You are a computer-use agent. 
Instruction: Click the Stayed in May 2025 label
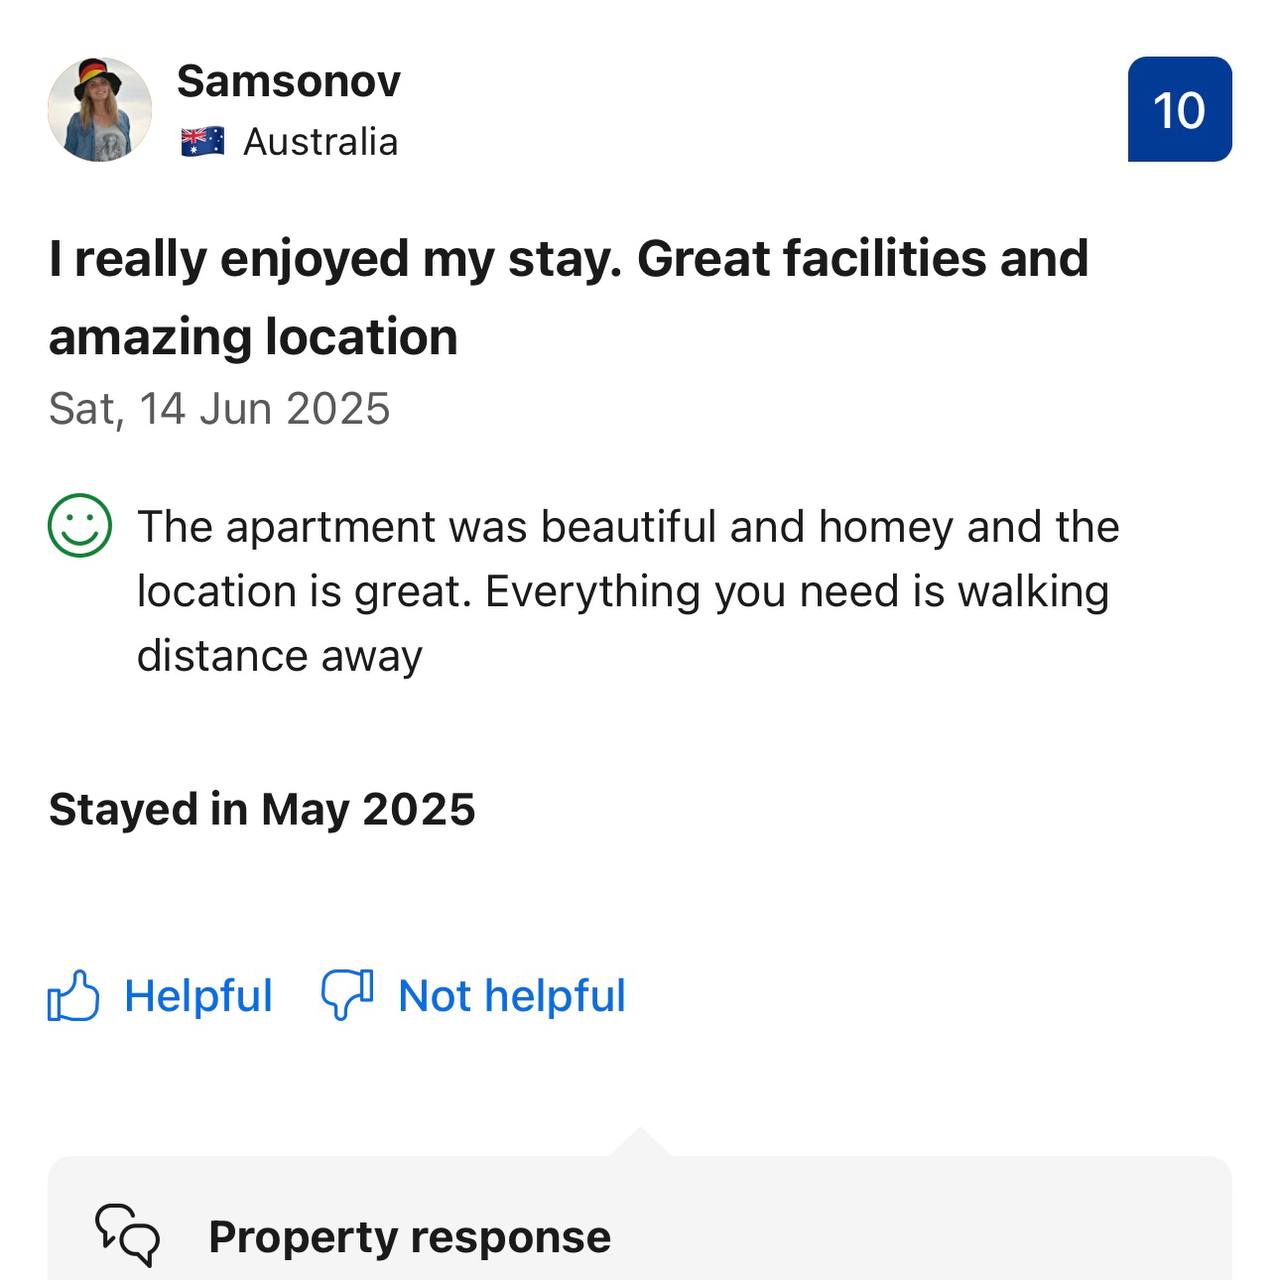(262, 809)
